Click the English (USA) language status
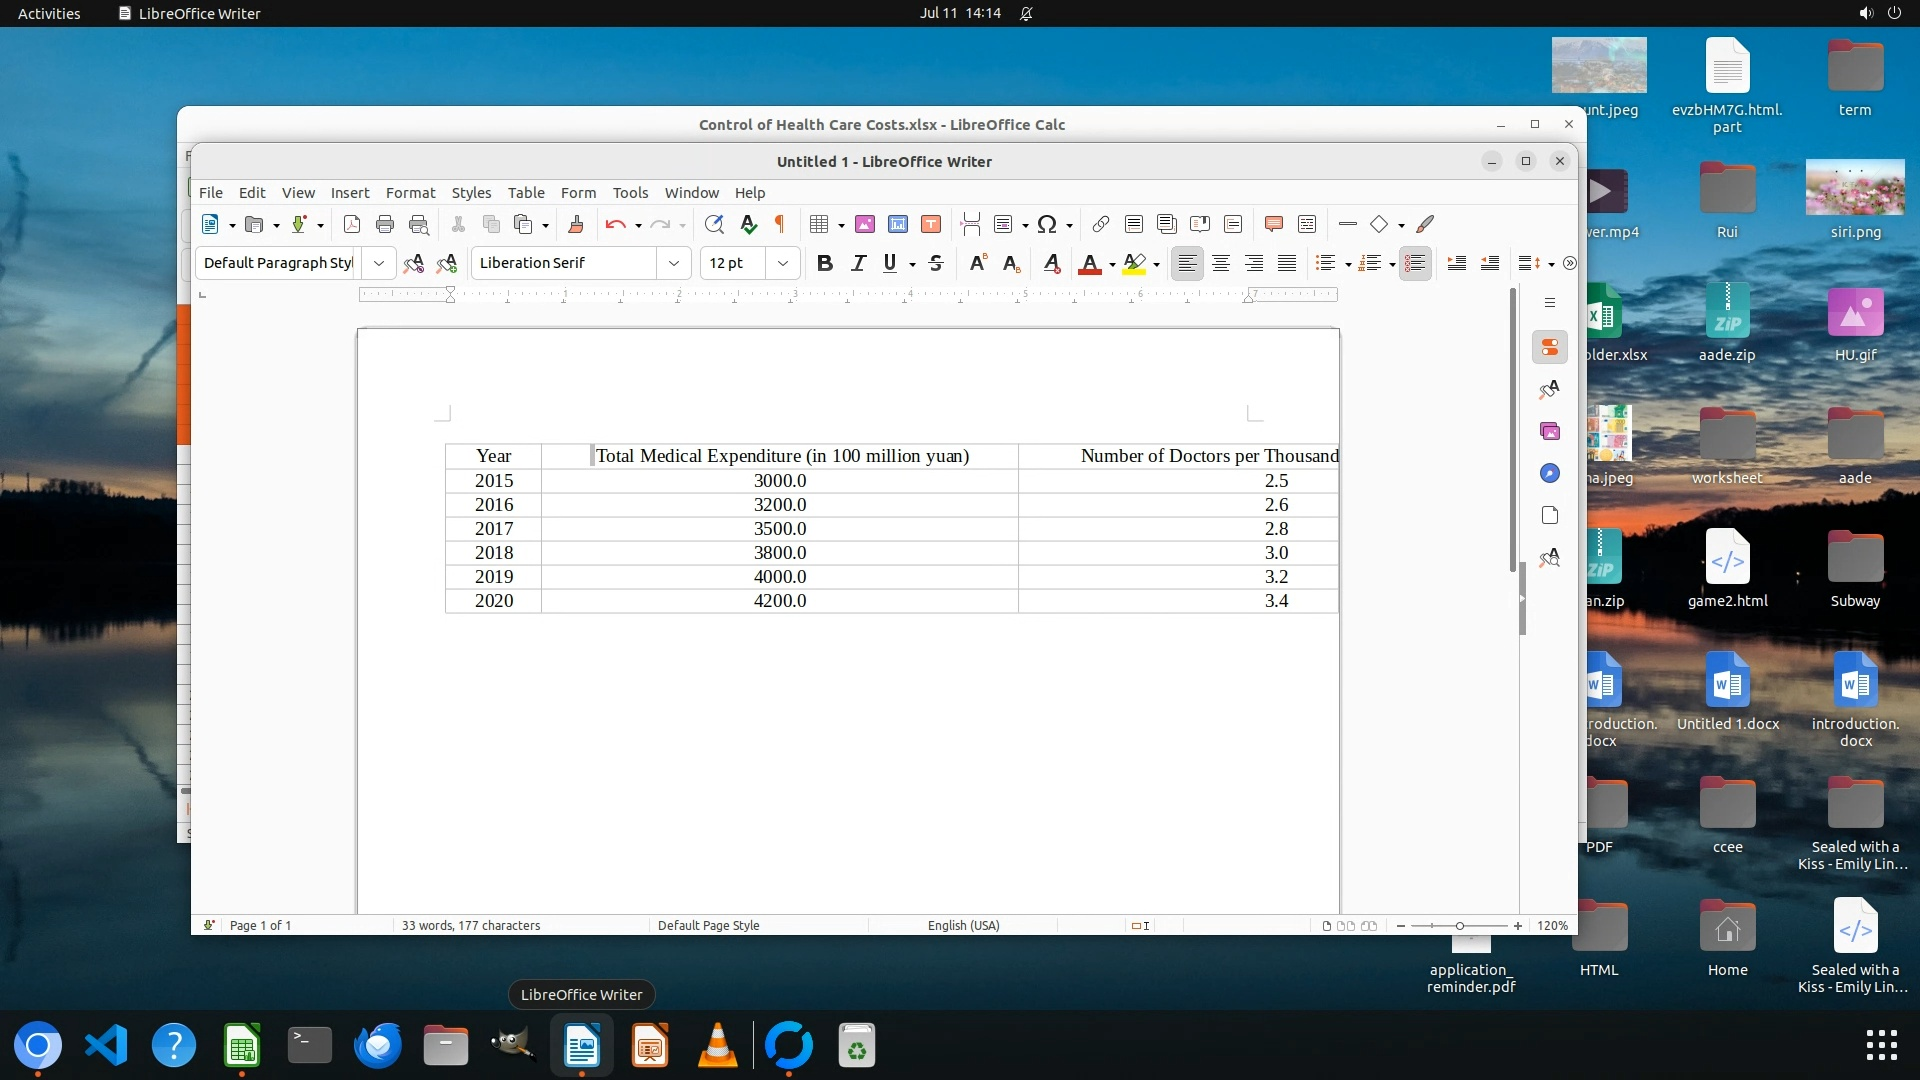The image size is (1920, 1080). (963, 925)
